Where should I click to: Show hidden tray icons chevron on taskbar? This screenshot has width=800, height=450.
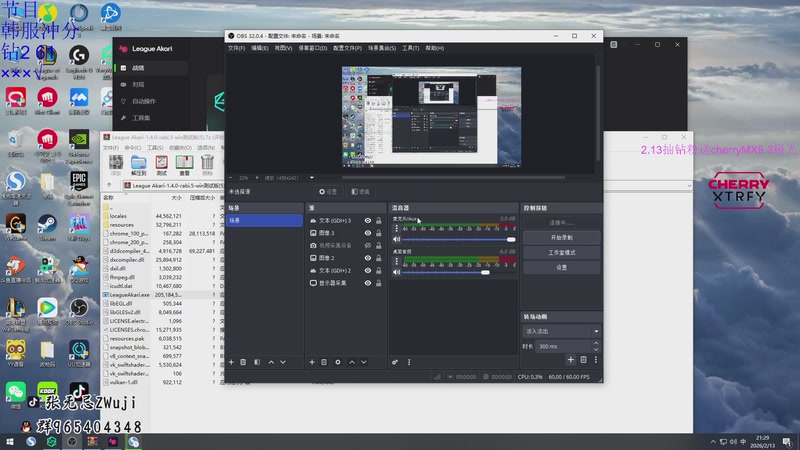point(713,442)
